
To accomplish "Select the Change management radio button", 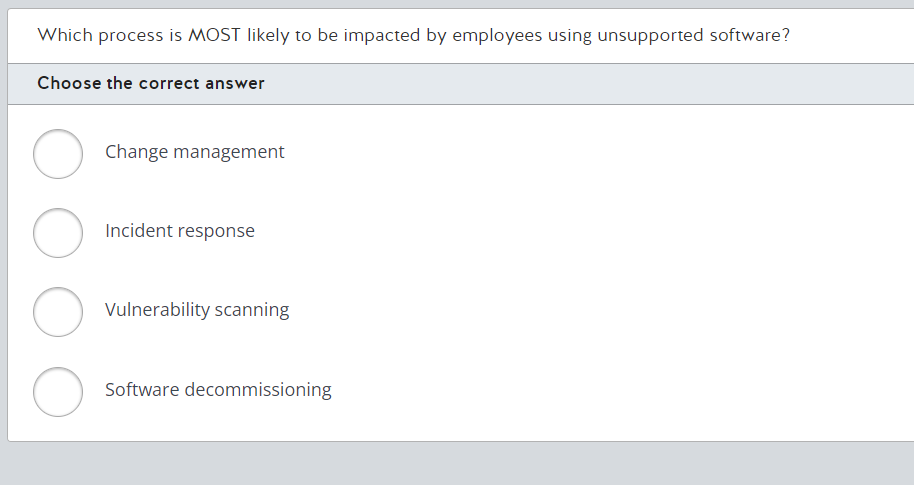I will [x=58, y=154].
